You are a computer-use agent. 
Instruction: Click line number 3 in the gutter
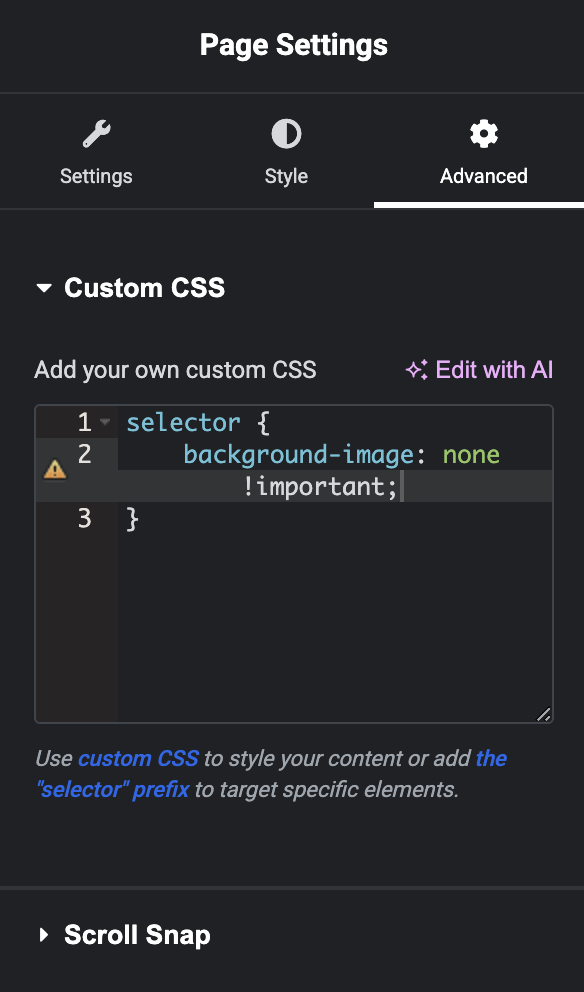coord(84,519)
